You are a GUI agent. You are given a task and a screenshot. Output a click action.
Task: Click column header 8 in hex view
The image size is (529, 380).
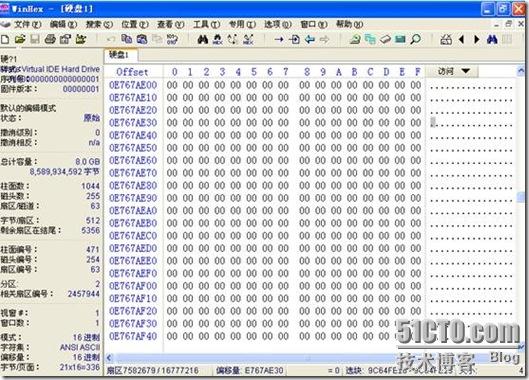tap(306, 72)
